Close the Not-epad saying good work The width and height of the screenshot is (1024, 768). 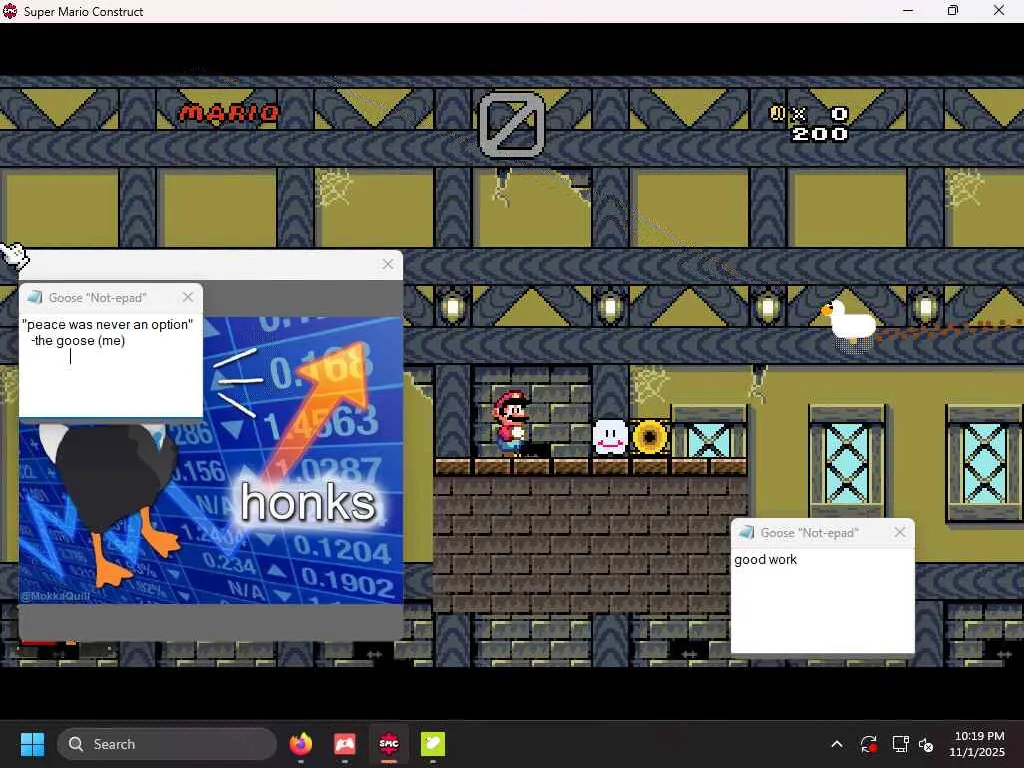[900, 532]
